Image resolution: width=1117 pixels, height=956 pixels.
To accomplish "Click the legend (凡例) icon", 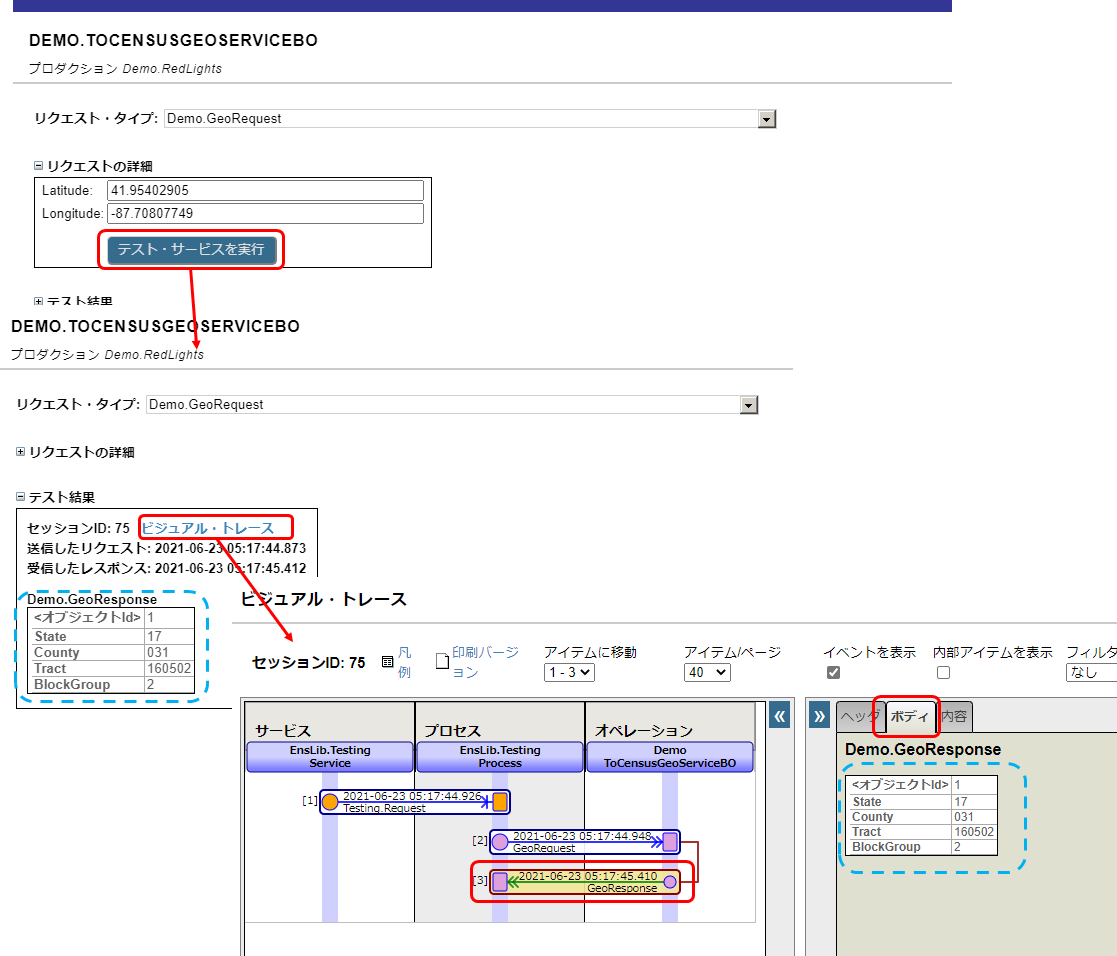I will [x=387, y=662].
